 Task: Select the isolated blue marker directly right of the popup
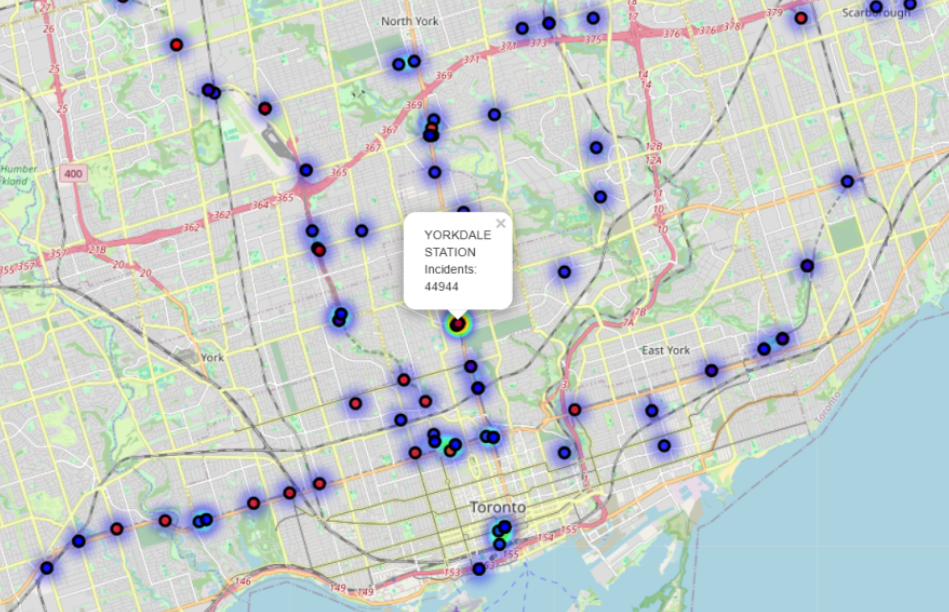tap(564, 272)
